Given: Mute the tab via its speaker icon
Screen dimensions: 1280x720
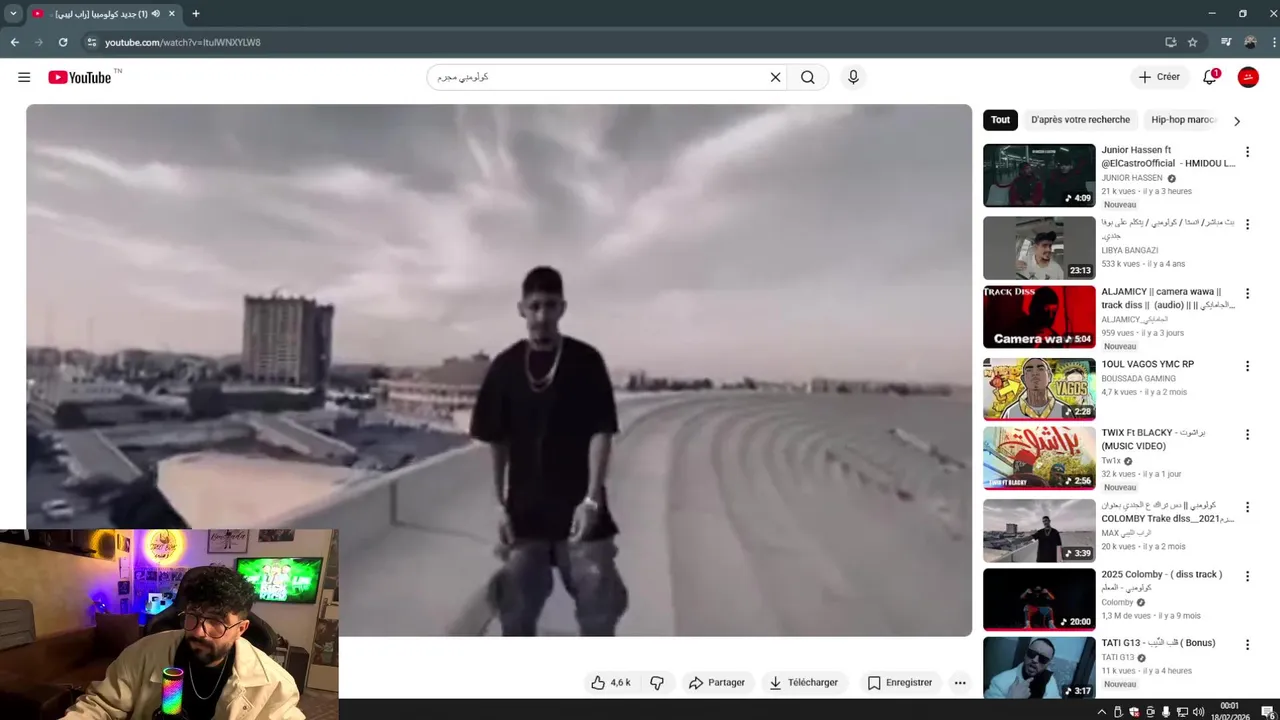Looking at the screenshot, I should tap(156, 14).
